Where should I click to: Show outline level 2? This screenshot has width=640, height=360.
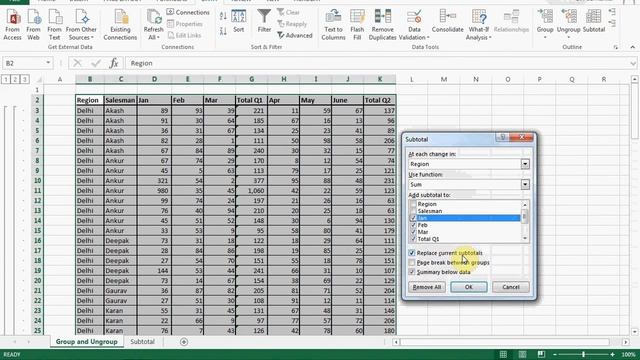click(15, 79)
